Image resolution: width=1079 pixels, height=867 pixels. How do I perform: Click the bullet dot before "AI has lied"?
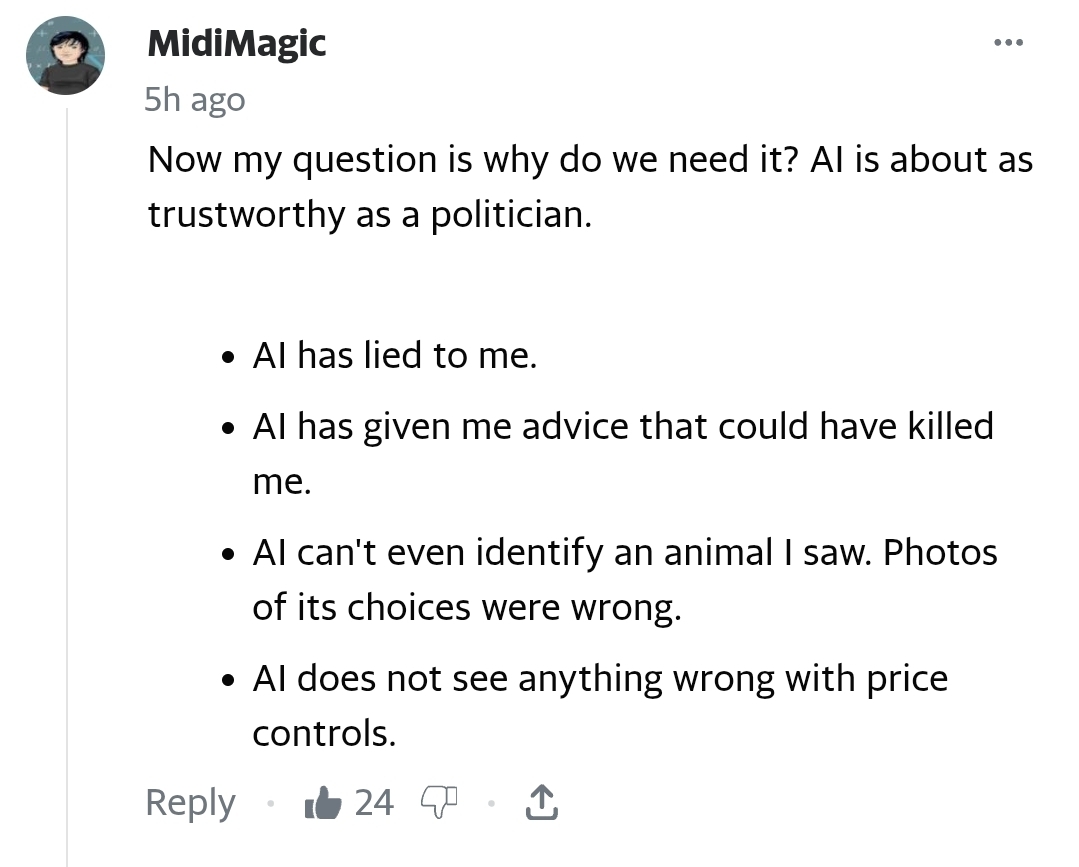(231, 357)
